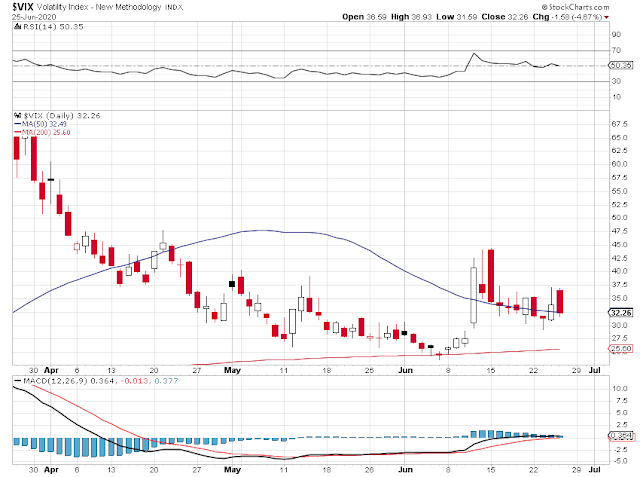Click the small icon before RSI(14) label

(x=17, y=27)
